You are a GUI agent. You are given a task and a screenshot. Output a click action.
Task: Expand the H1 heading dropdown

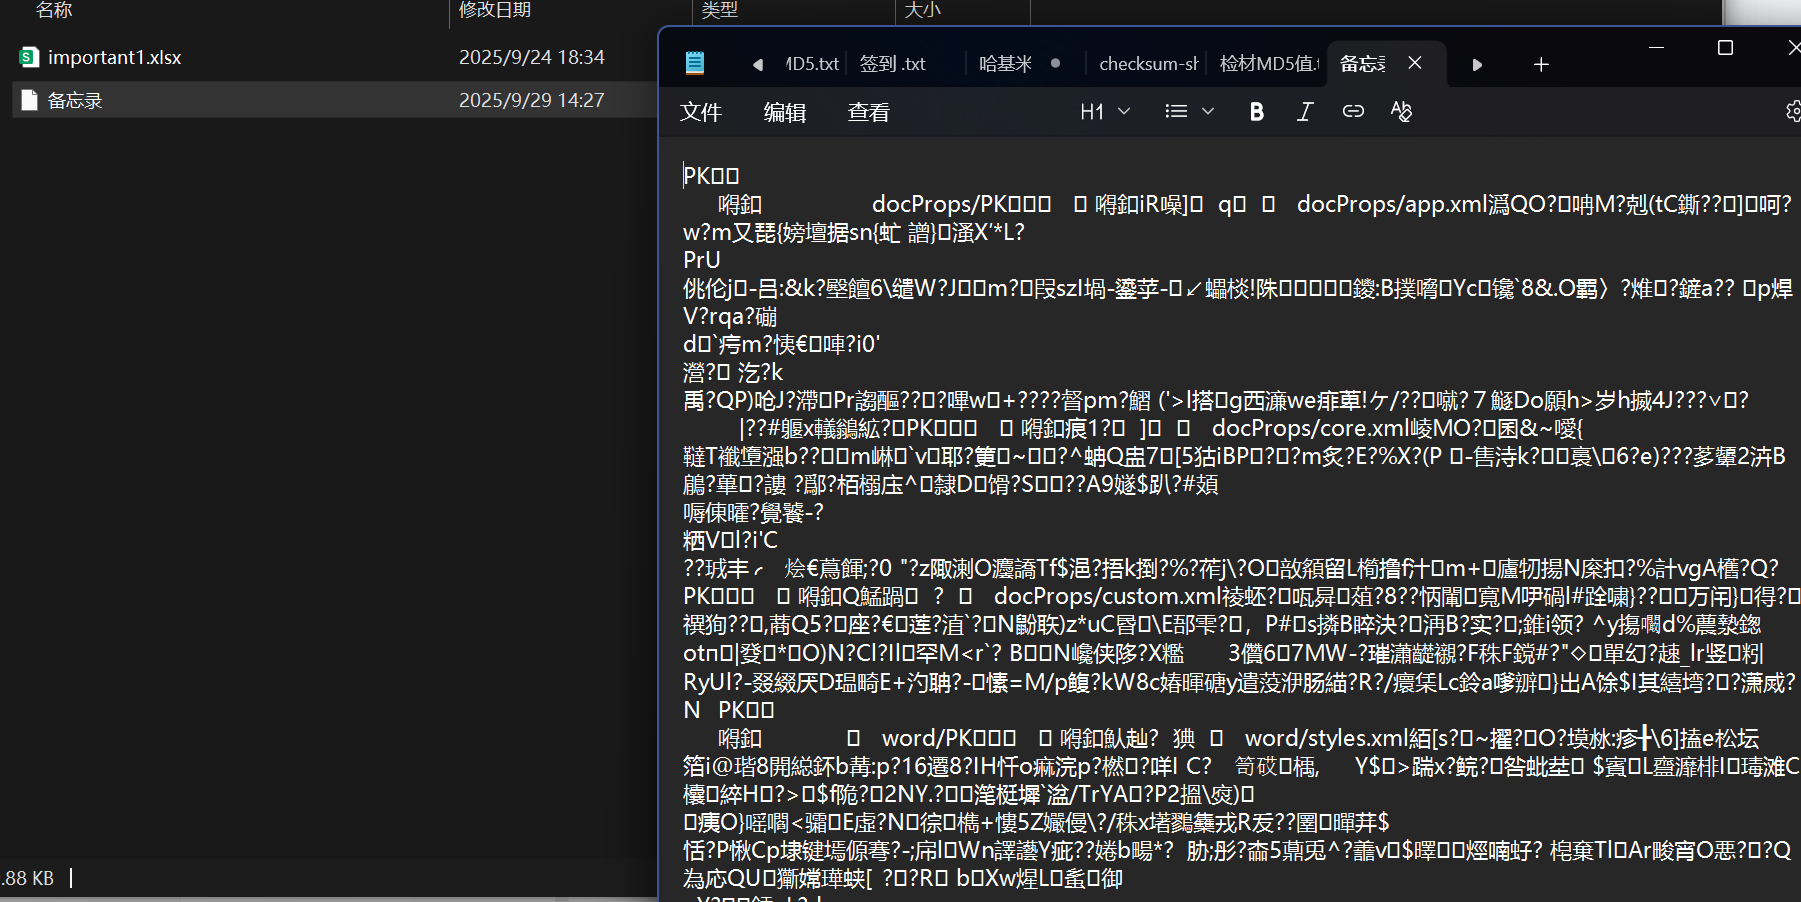(1105, 112)
